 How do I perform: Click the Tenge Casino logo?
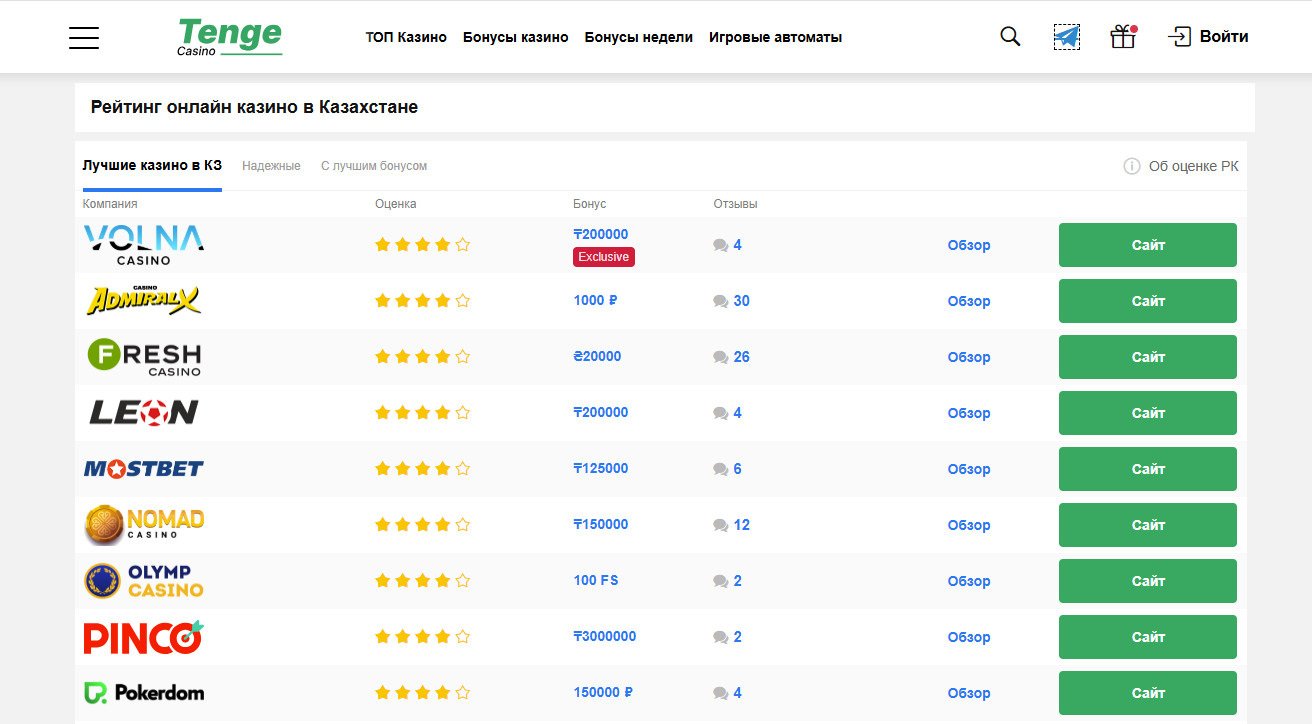click(230, 37)
